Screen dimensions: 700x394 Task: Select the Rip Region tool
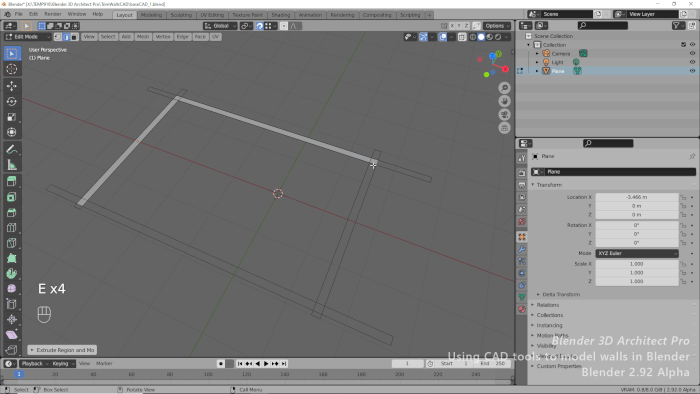tap(12, 349)
